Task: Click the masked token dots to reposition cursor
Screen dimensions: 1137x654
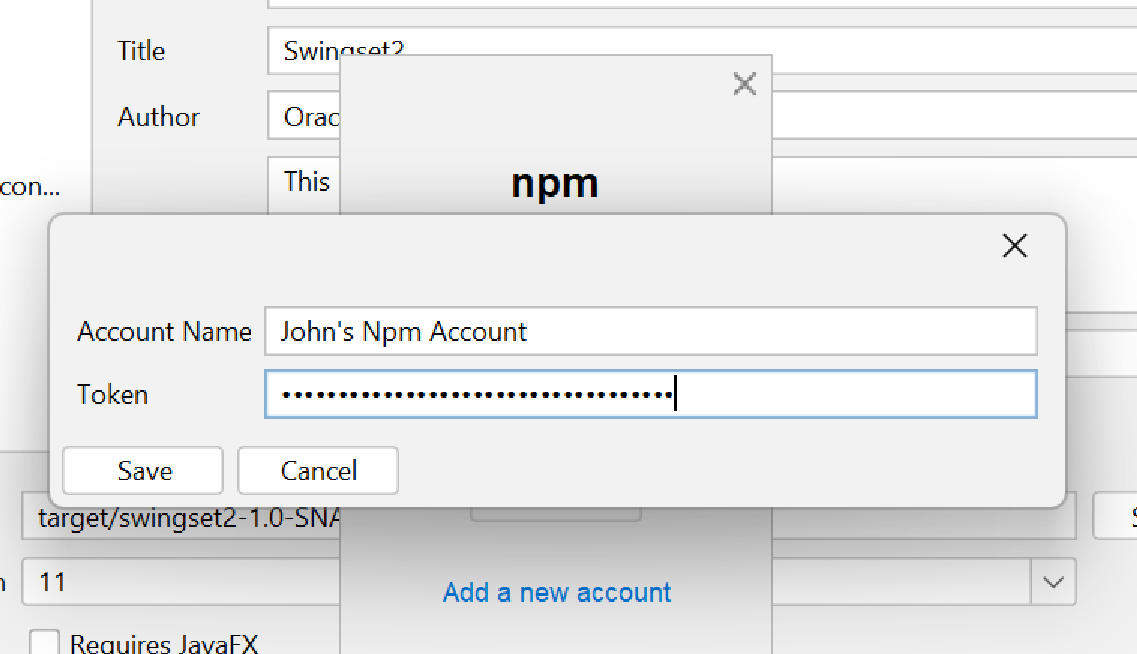Action: [x=470, y=394]
